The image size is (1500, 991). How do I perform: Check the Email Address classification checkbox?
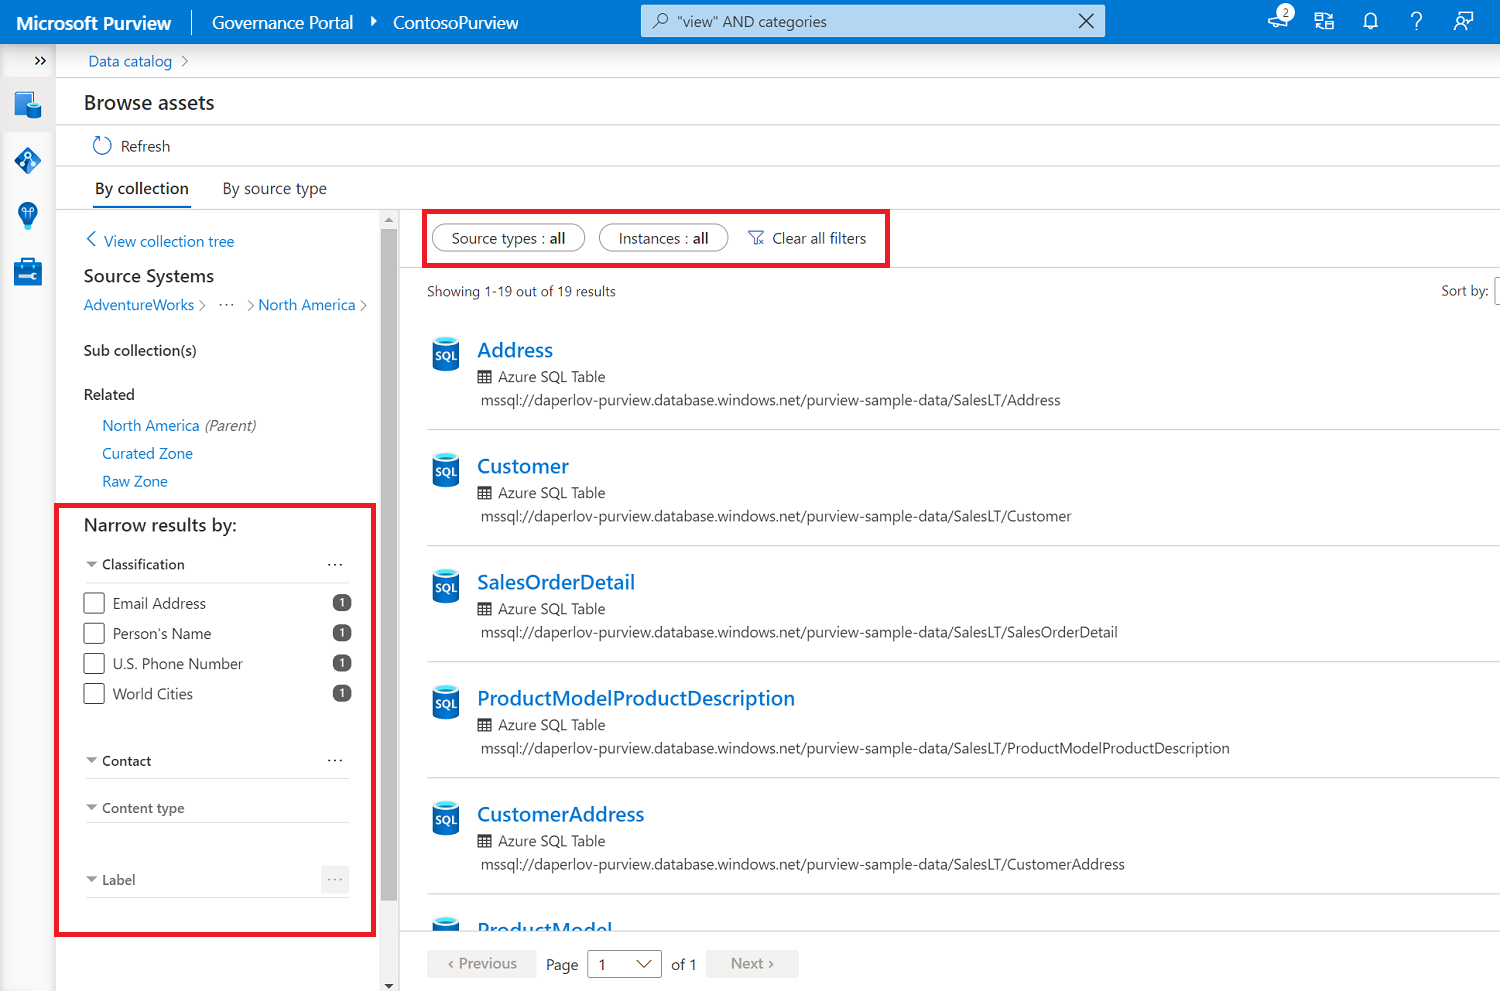(x=94, y=603)
